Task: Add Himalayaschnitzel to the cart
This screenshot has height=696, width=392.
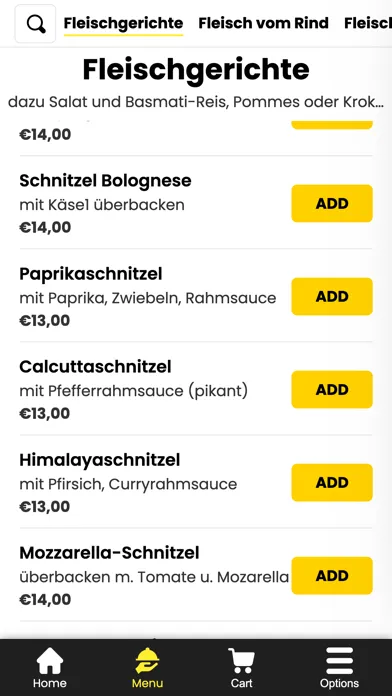Action: click(x=332, y=482)
